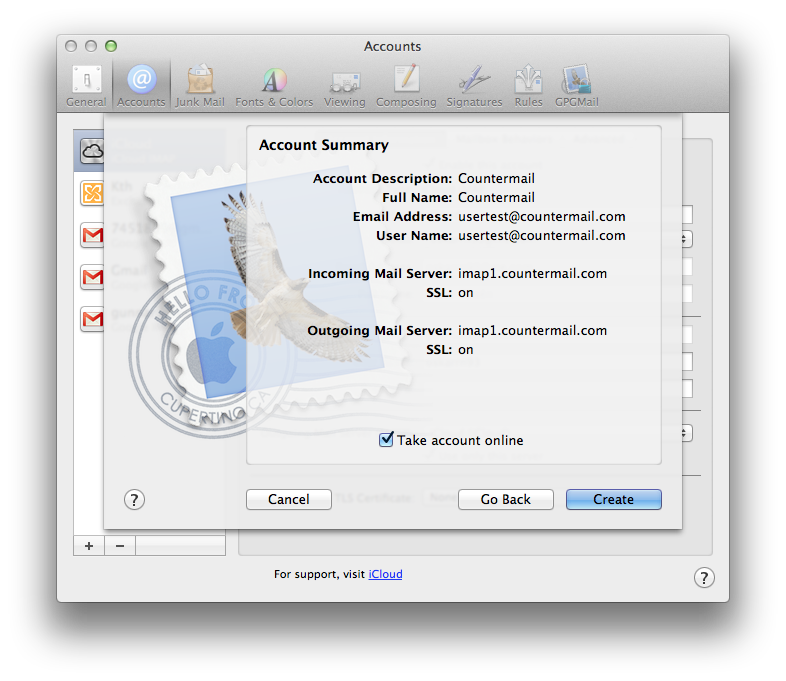Click the Create button
This screenshot has width=786, height=681.
click(614, 500)
